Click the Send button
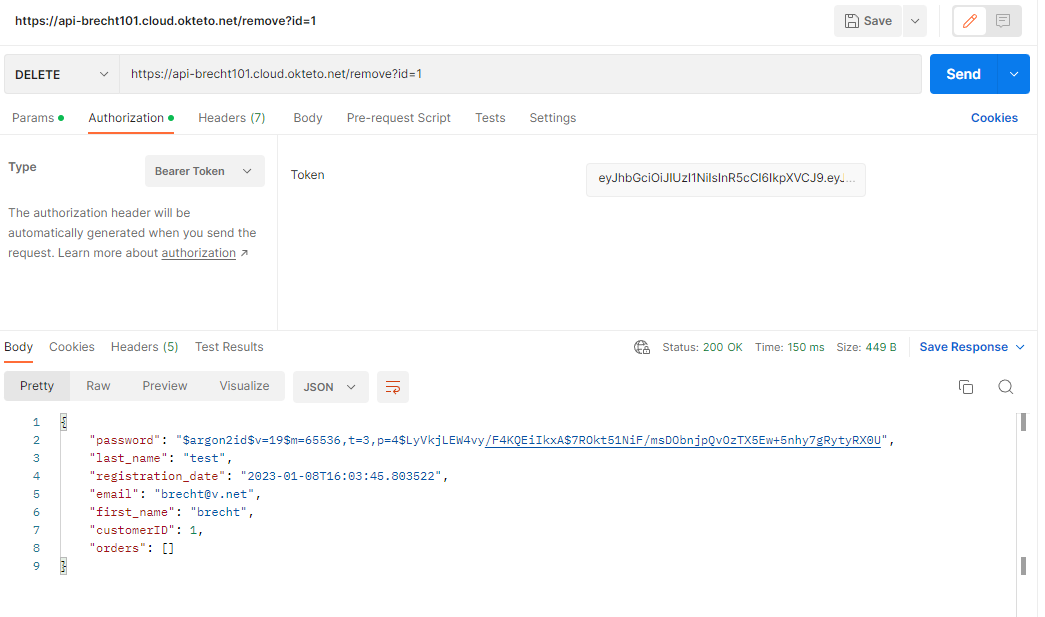Viewport: 1045px width, 617px height. (x=962, y=73)
